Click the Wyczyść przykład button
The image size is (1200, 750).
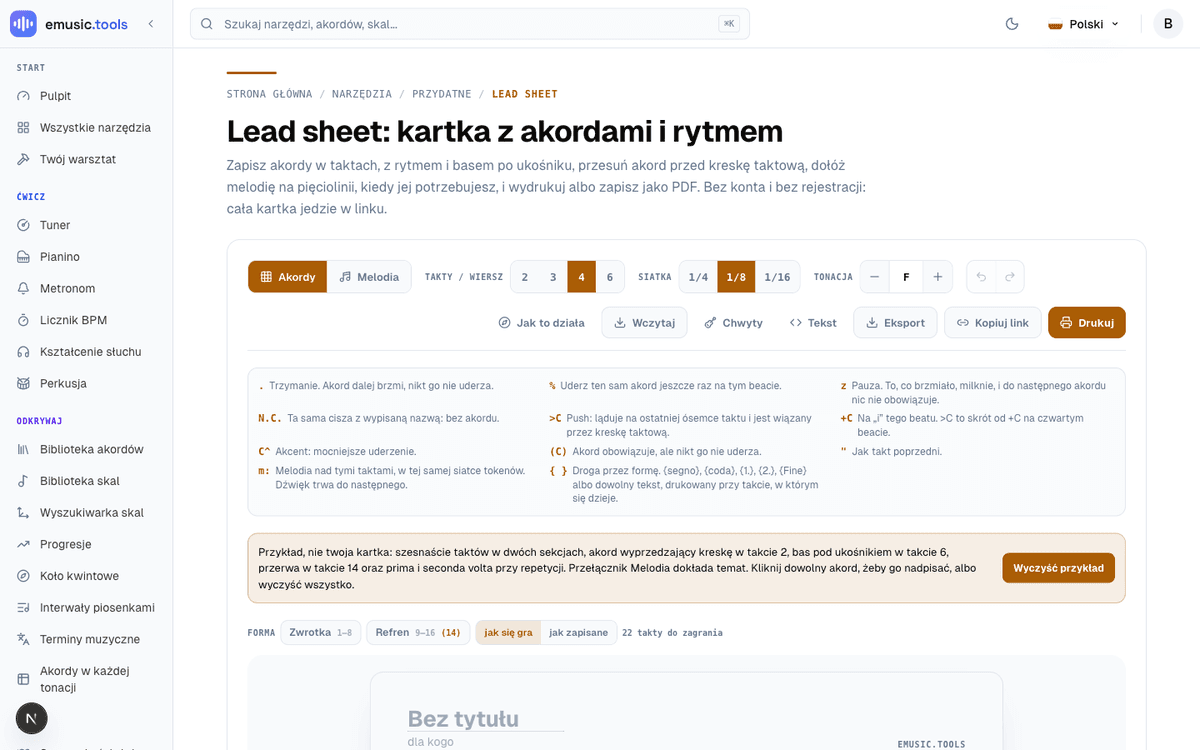pyautogui.click(x=1058, y=568)
